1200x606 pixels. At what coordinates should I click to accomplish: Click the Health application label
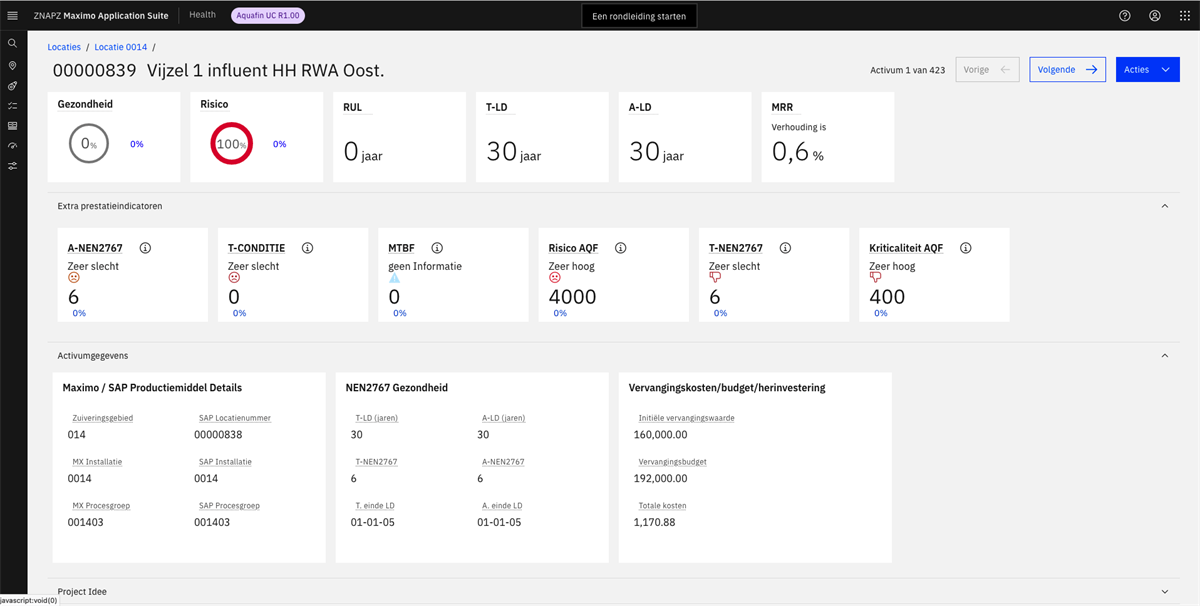coord(202,15)
